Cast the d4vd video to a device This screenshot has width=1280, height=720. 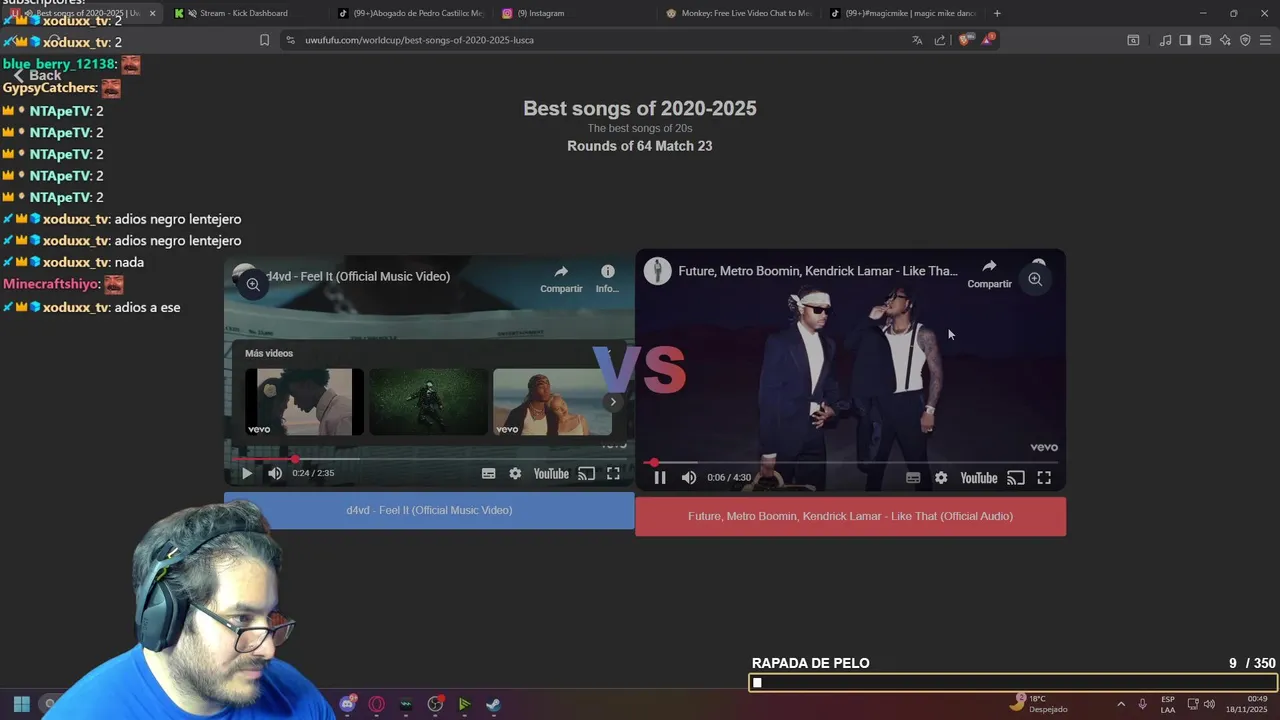coord(587,474)
